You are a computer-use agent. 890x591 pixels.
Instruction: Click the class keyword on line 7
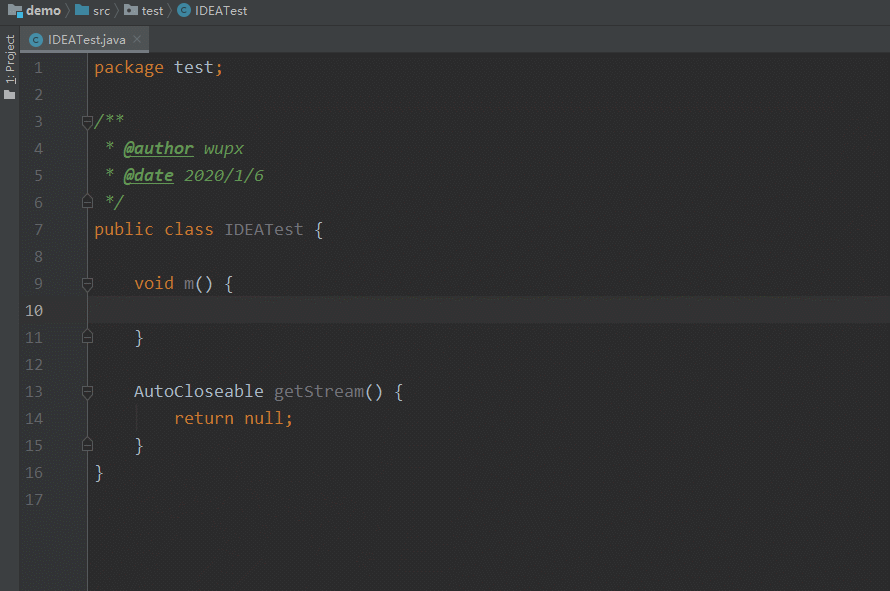pyautogui.click(x=189, y=230)
